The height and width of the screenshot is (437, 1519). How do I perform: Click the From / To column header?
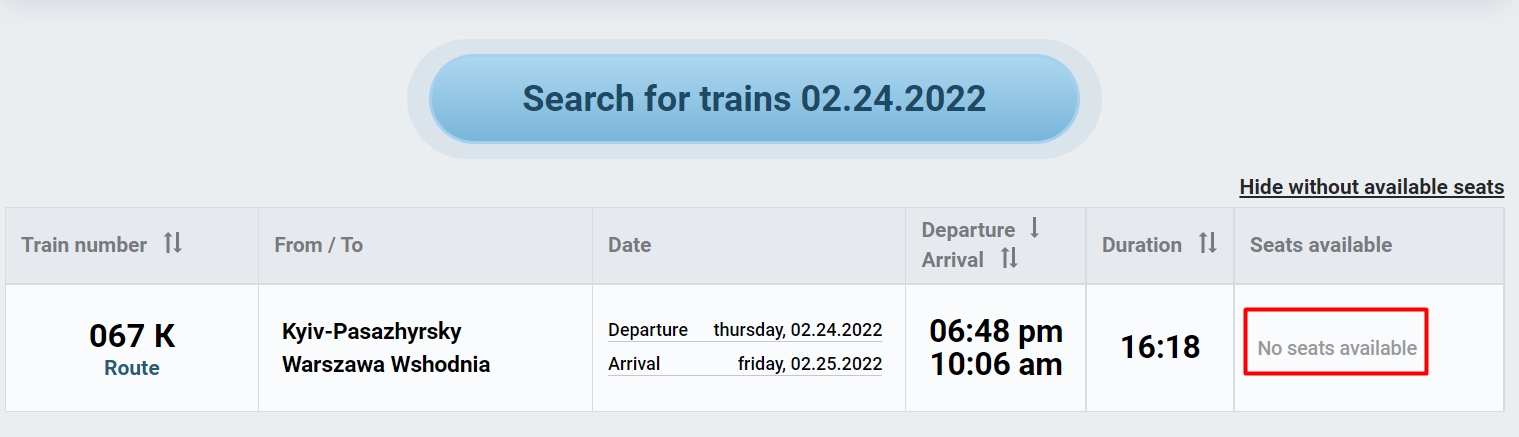pos(318,245)
